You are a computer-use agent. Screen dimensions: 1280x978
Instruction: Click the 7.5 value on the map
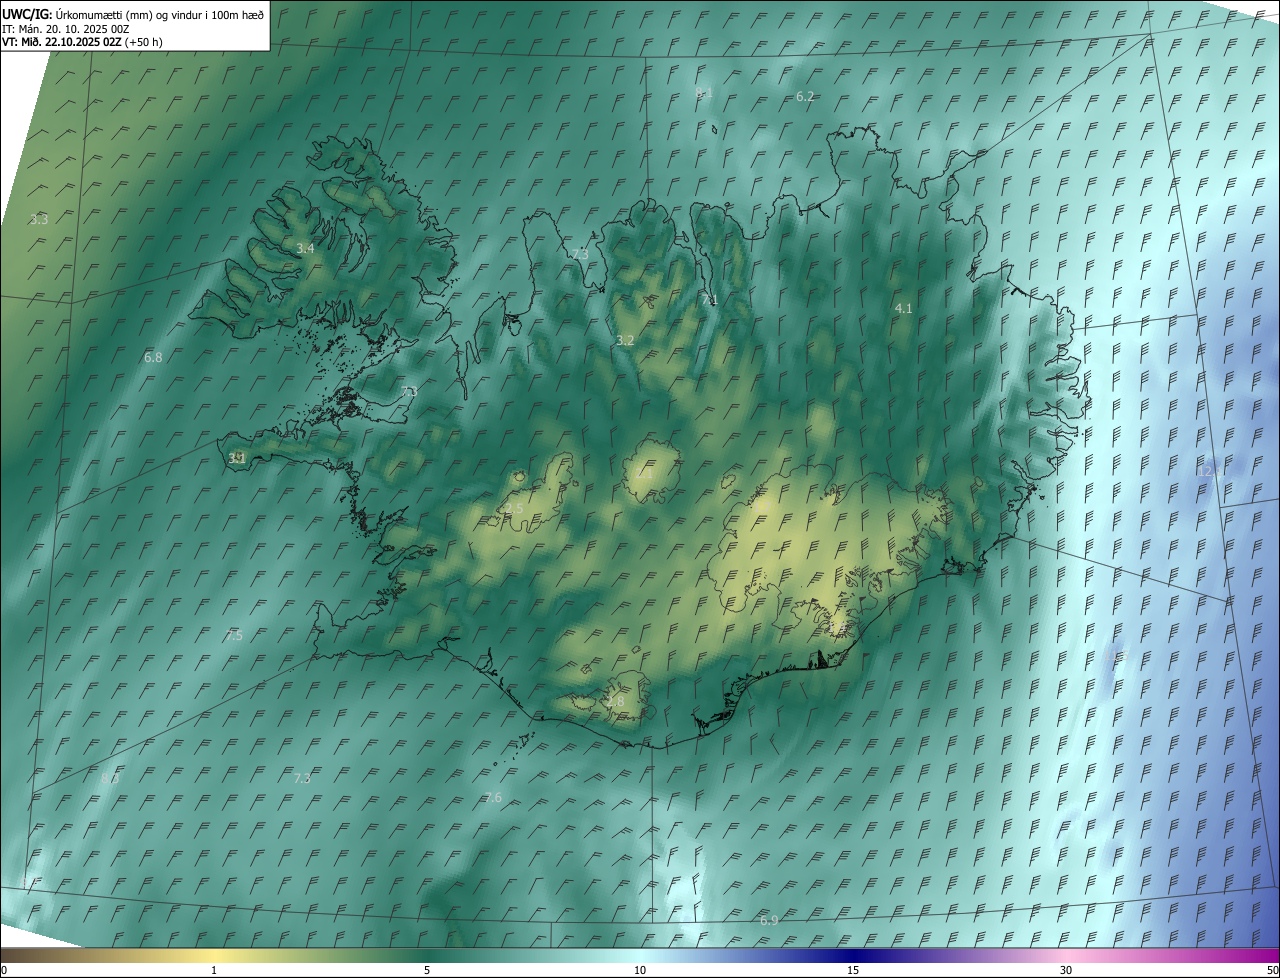234,635
